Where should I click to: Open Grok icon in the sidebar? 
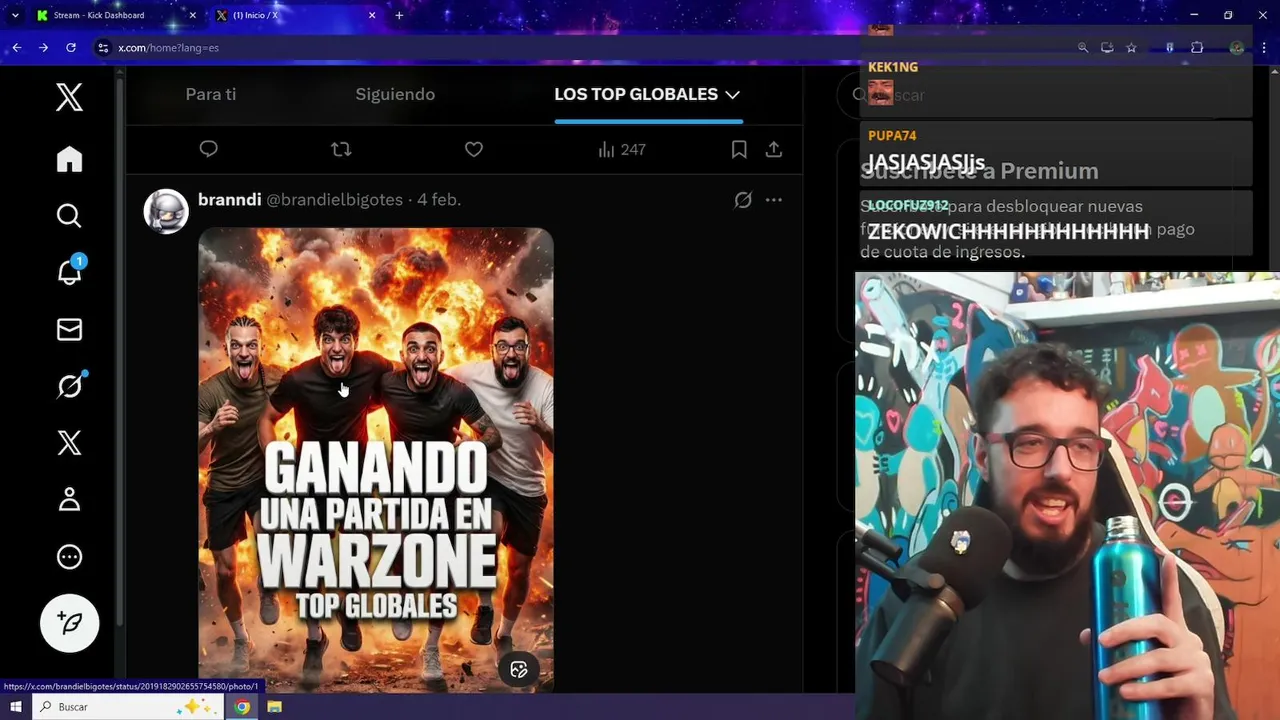(69, 385)
